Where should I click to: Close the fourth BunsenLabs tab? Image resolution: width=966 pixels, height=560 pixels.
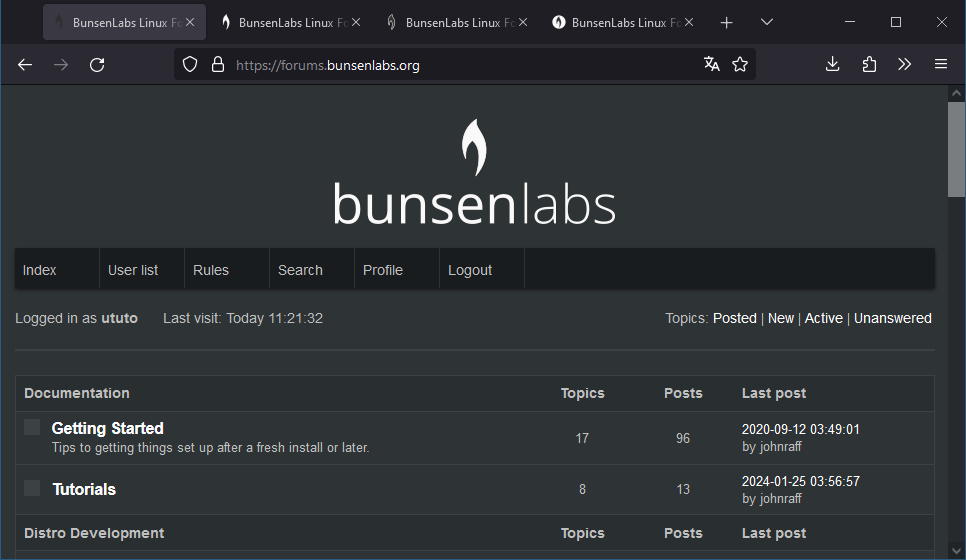[689, 22]
